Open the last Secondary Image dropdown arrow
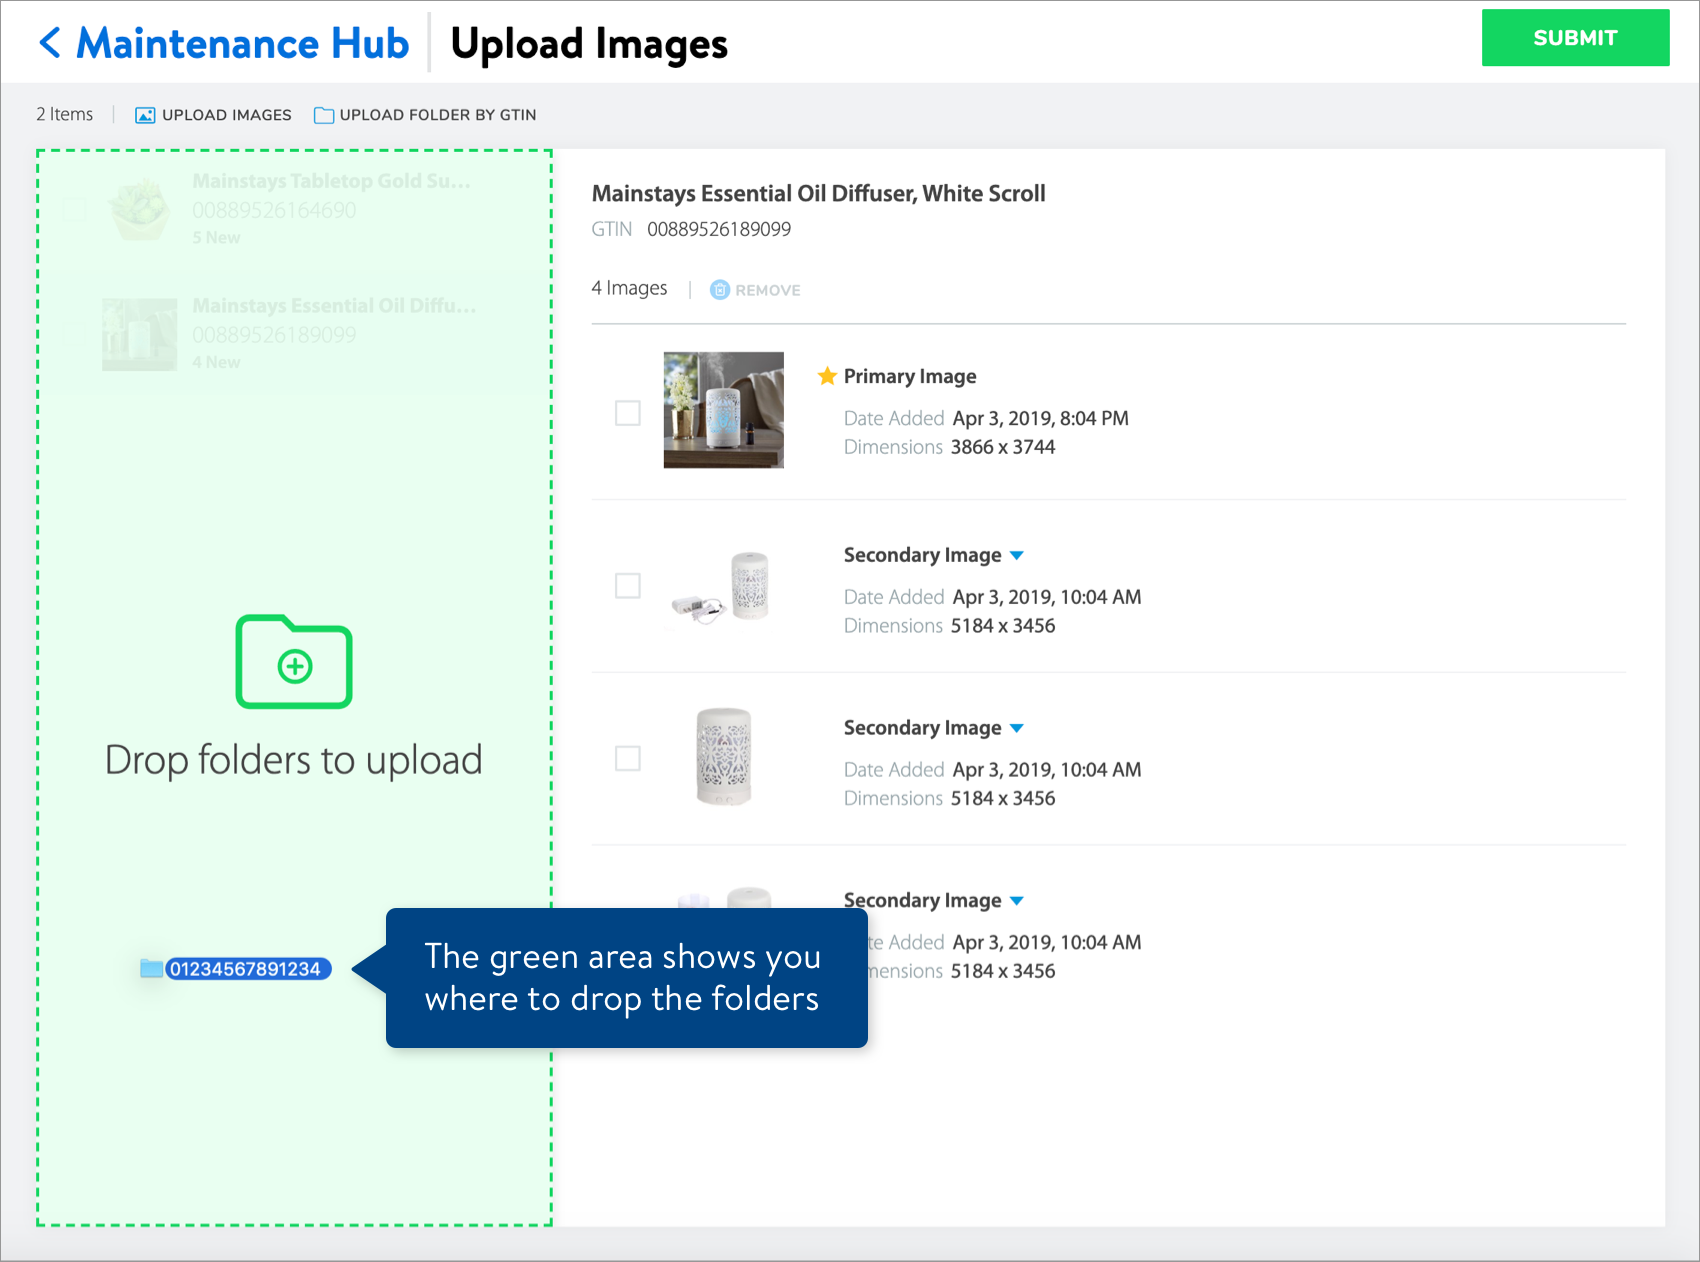The height and width of the screenshot is (1262, 1700). coord(1017,901)
